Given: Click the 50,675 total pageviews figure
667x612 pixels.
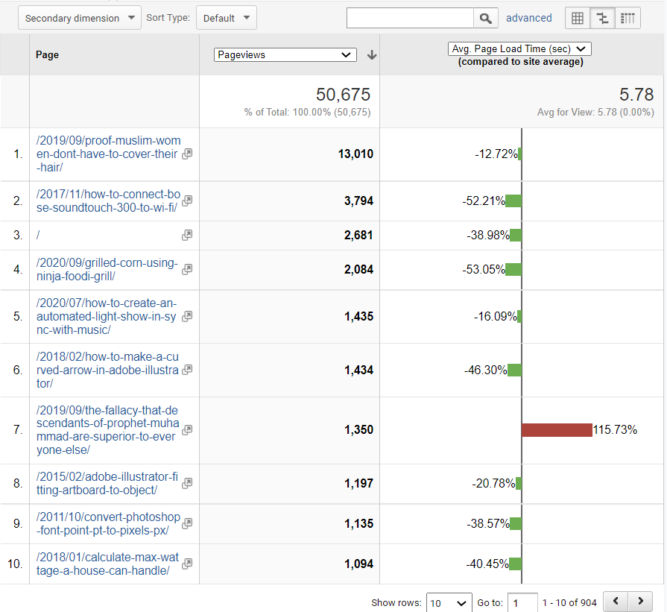Looking at the screenshot, I should 343,94.
